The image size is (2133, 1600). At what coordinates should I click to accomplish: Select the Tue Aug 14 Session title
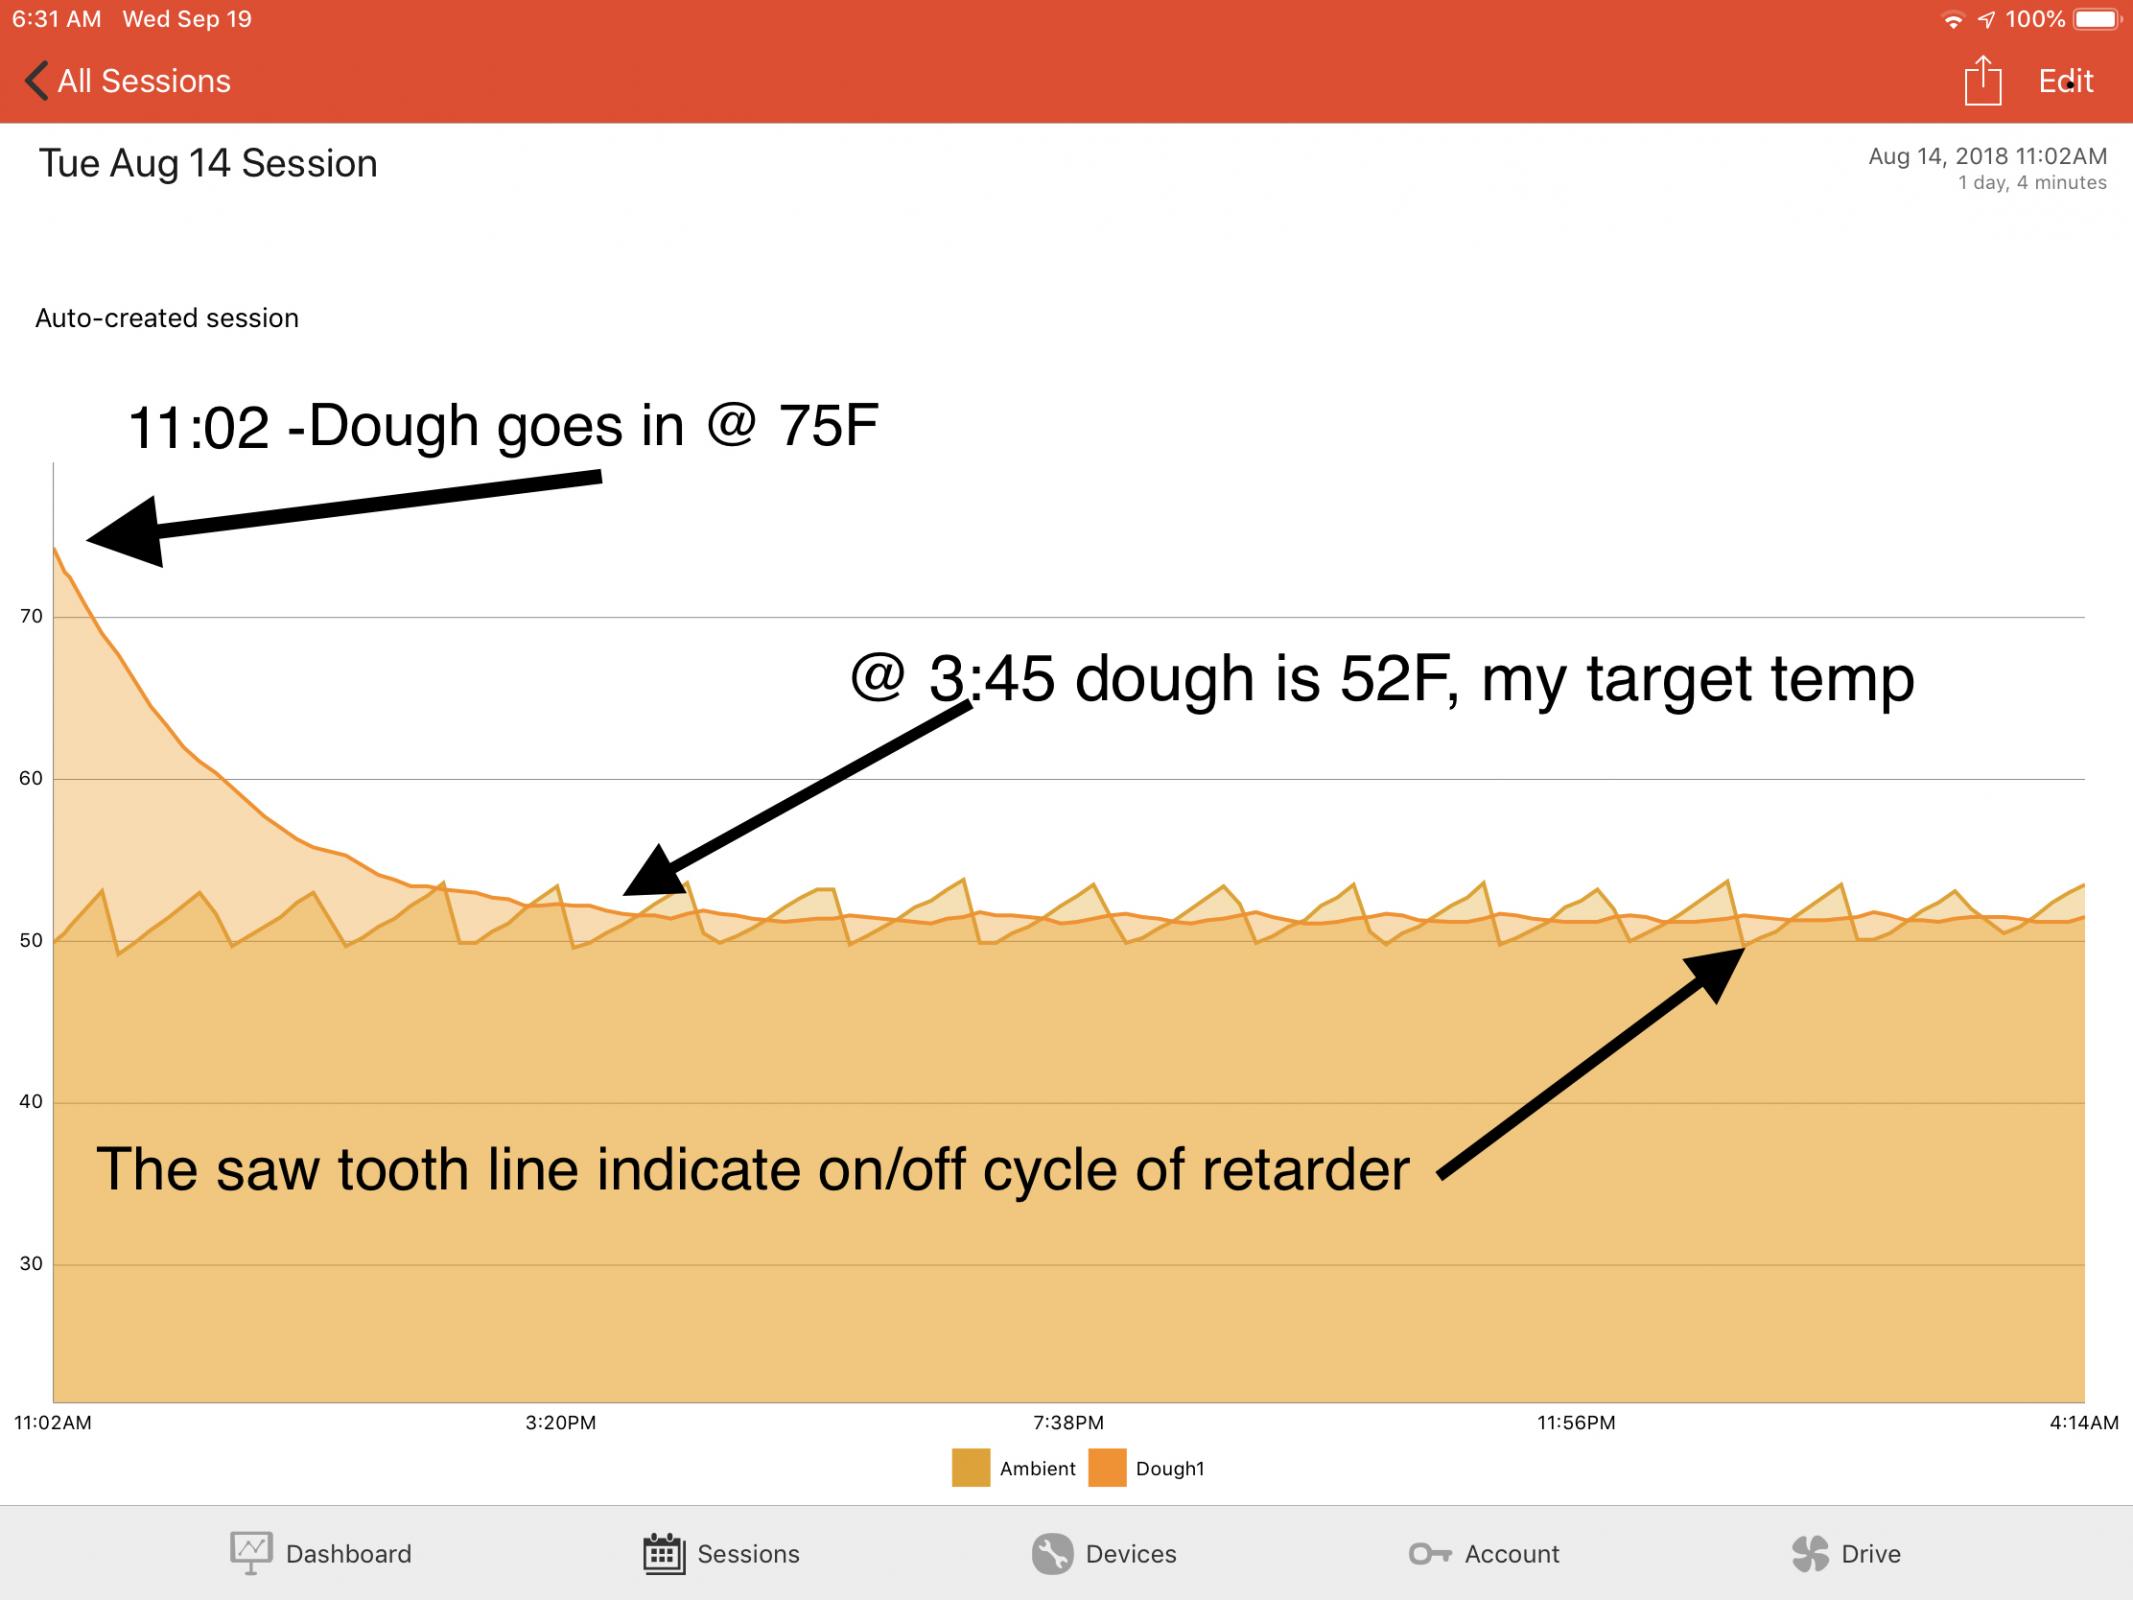(x=208, y=164)
